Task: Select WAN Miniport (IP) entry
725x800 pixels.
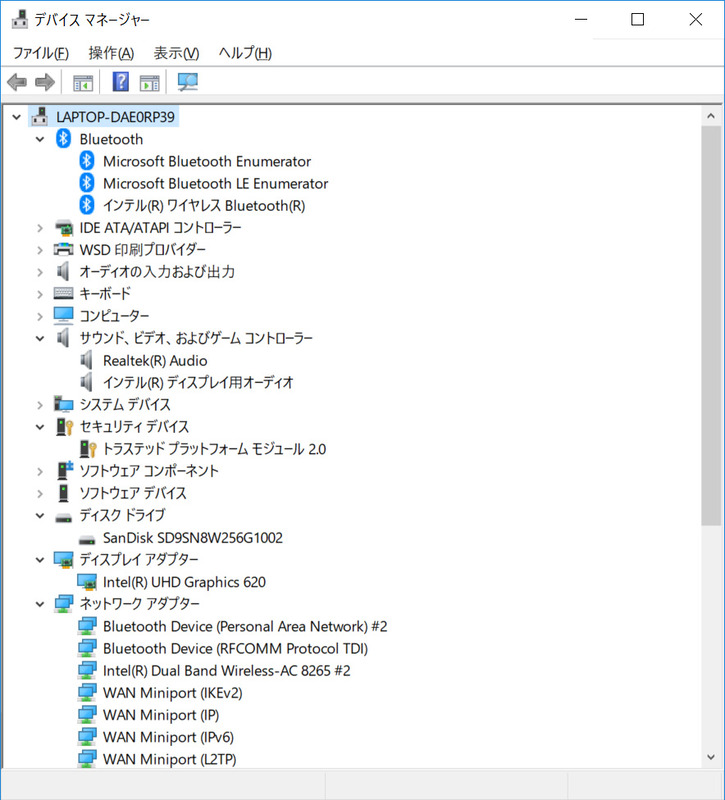Action: tap(161, 715)
